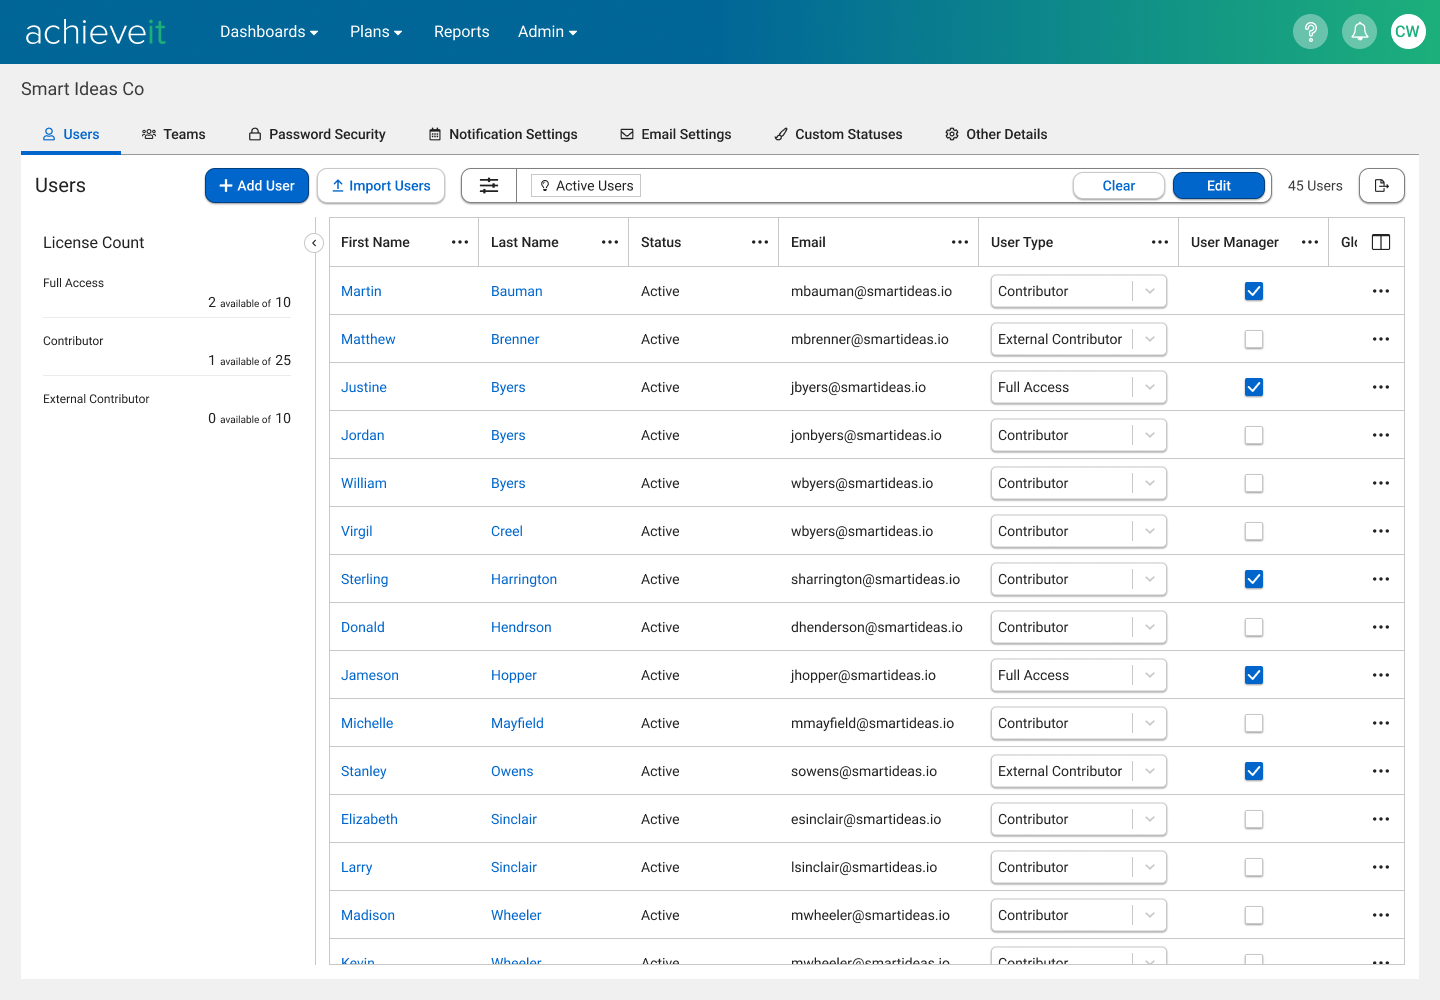Open User Type column options dots

pos(1160,242)
